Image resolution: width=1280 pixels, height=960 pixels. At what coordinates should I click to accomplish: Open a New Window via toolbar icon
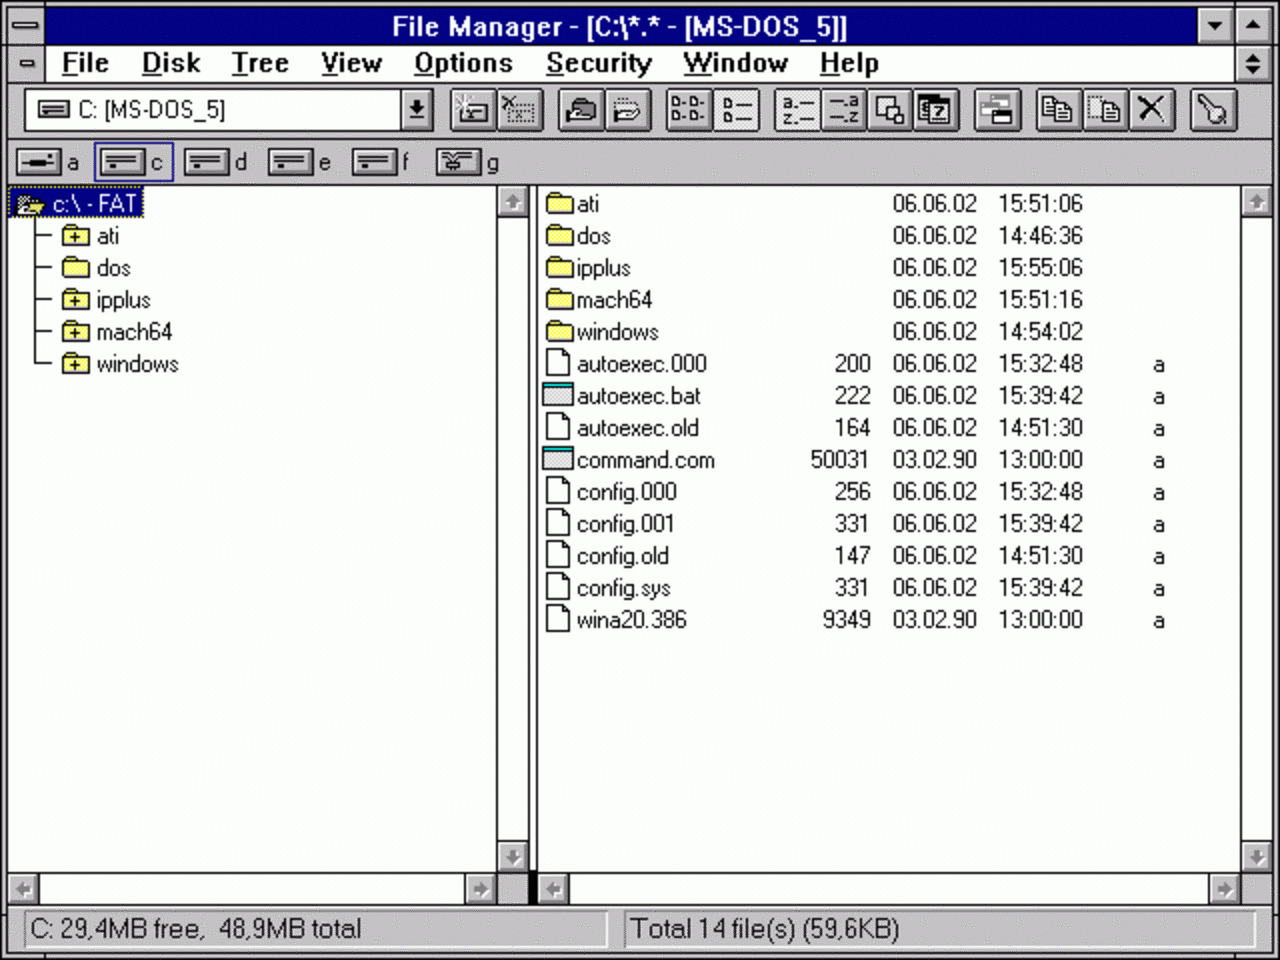(997, 110)
